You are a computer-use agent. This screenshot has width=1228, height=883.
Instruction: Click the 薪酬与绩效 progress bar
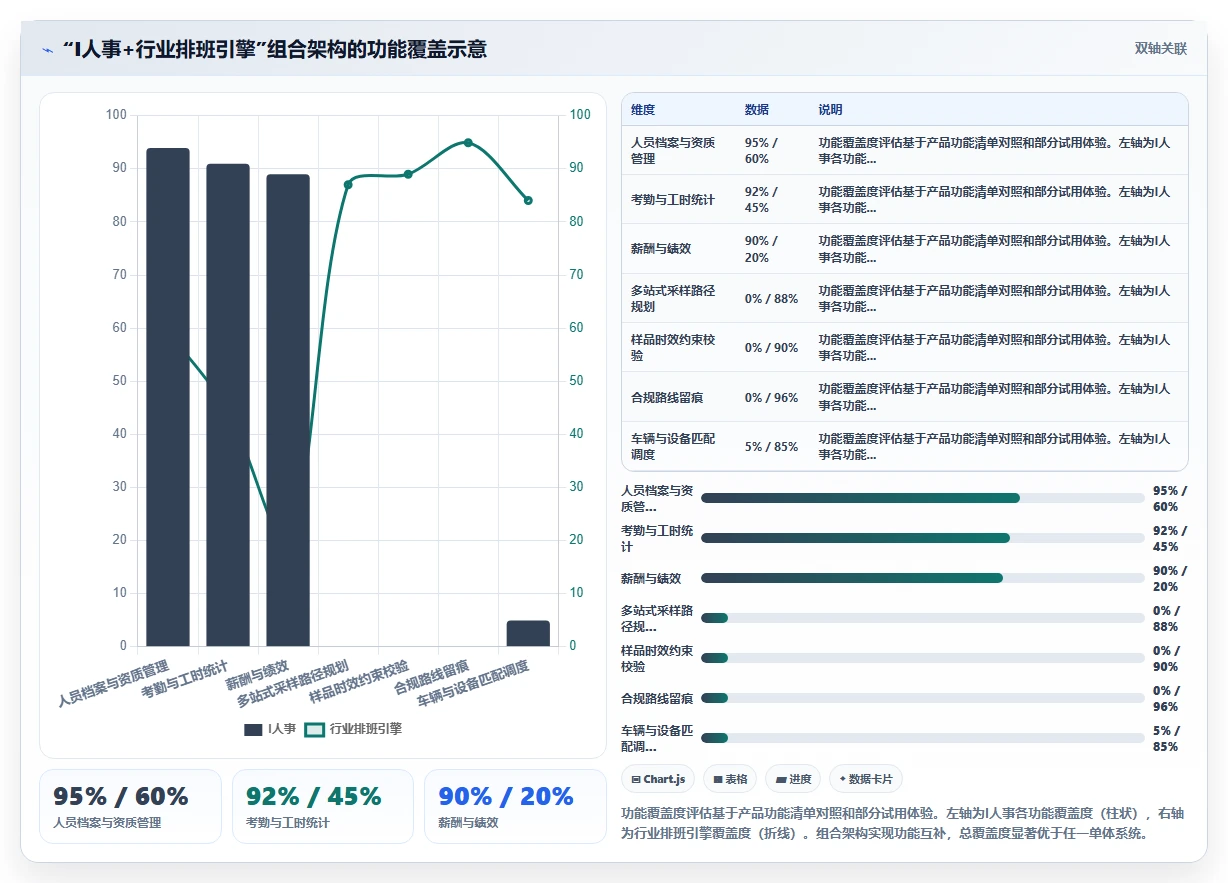[x=922, y=578]
